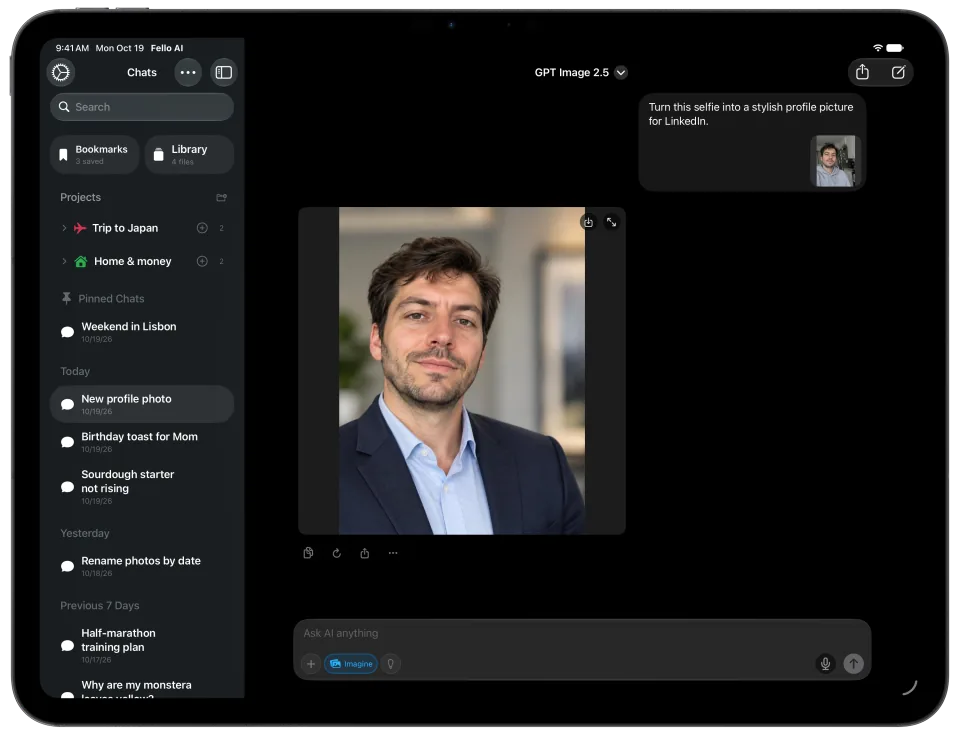Image resolution: width=960 pixels, height=736 pixels.
Task: Click the Previous 7 Days label
Action: [x=100, y=606]
